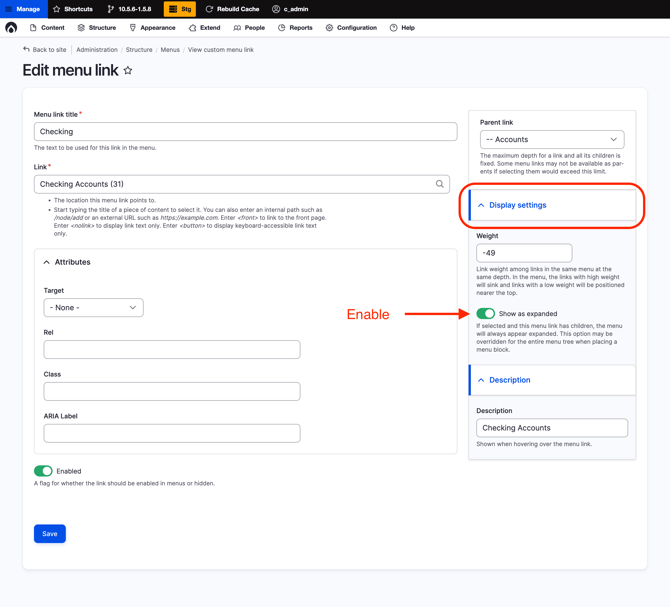
Task: Open the Target dropdown
Action: (x=93, y=308)
